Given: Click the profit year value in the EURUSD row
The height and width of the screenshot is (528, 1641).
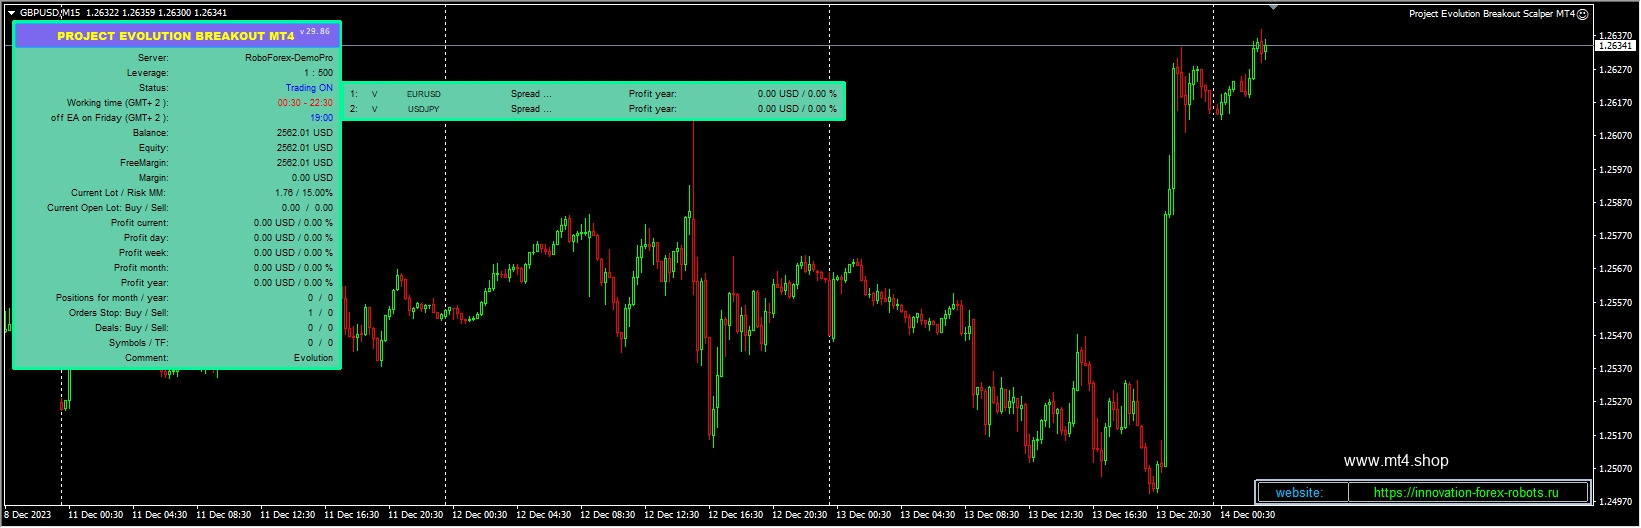Looking at the screenshot, I should [797, 94].
